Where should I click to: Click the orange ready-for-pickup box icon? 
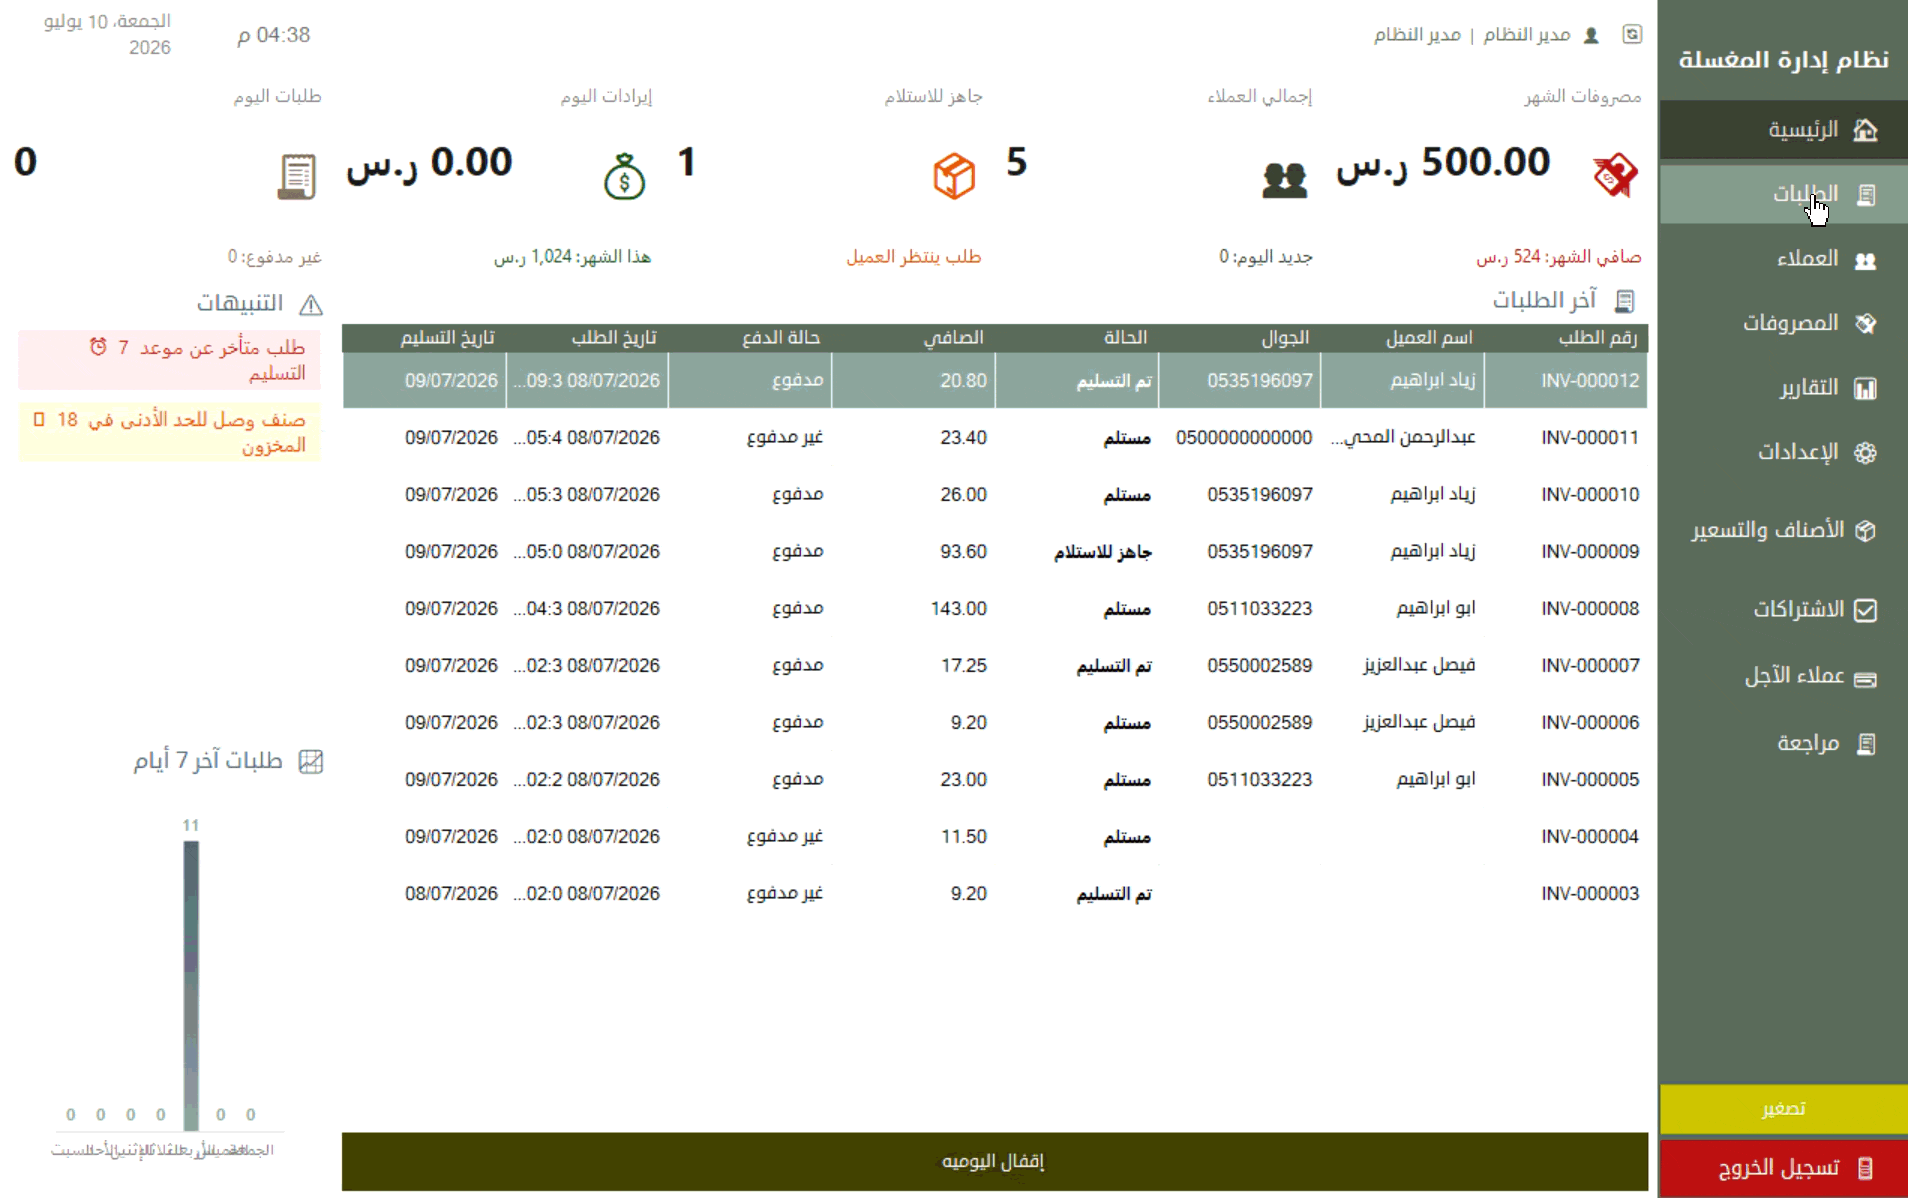tap(954, 176)
